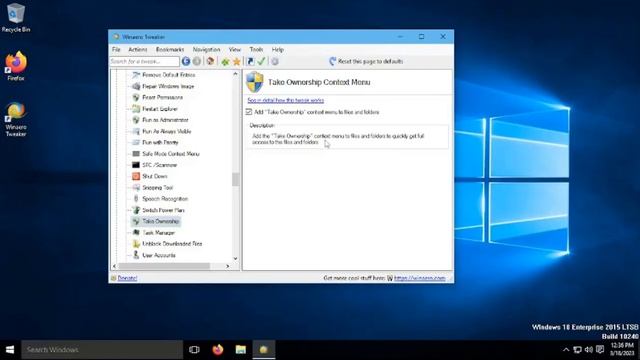Click the Repair Windows Image tree icon
The width and height of the screenshot is (640, 360).
[136, 86]
